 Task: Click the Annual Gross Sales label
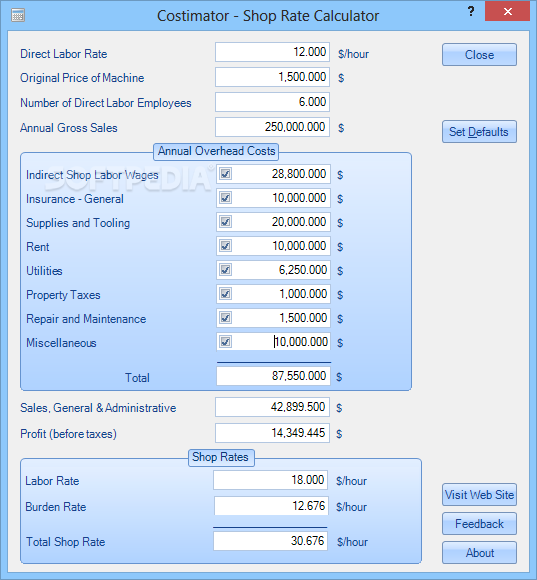coord(69,128)
